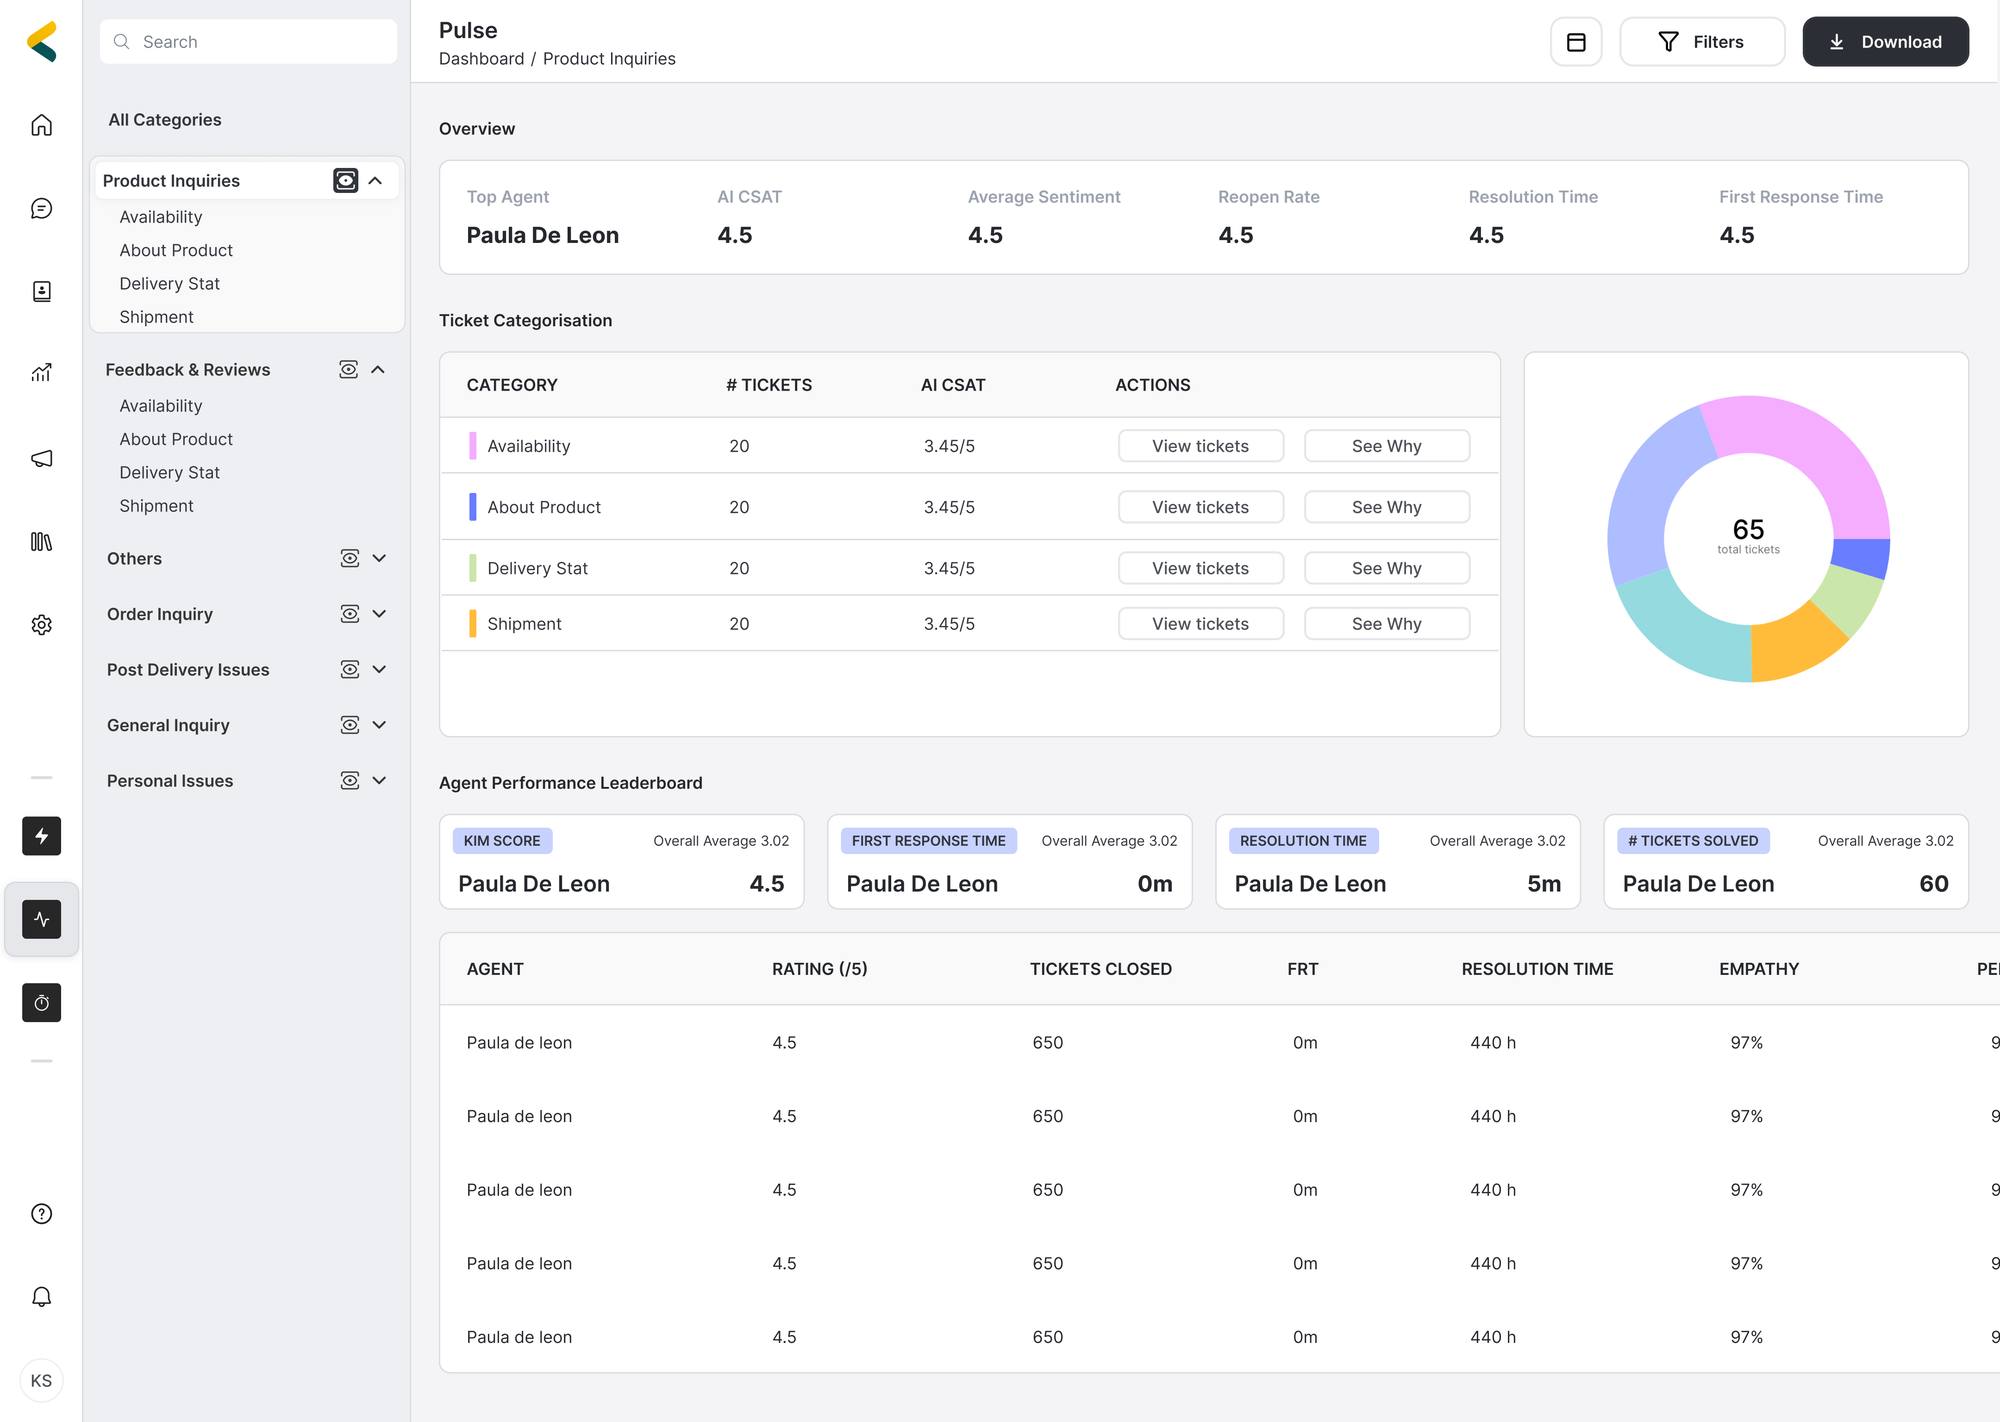Click the analytics chart sidebar icon
Screen dimensions: 2000x1422
[x=41, y=373]
